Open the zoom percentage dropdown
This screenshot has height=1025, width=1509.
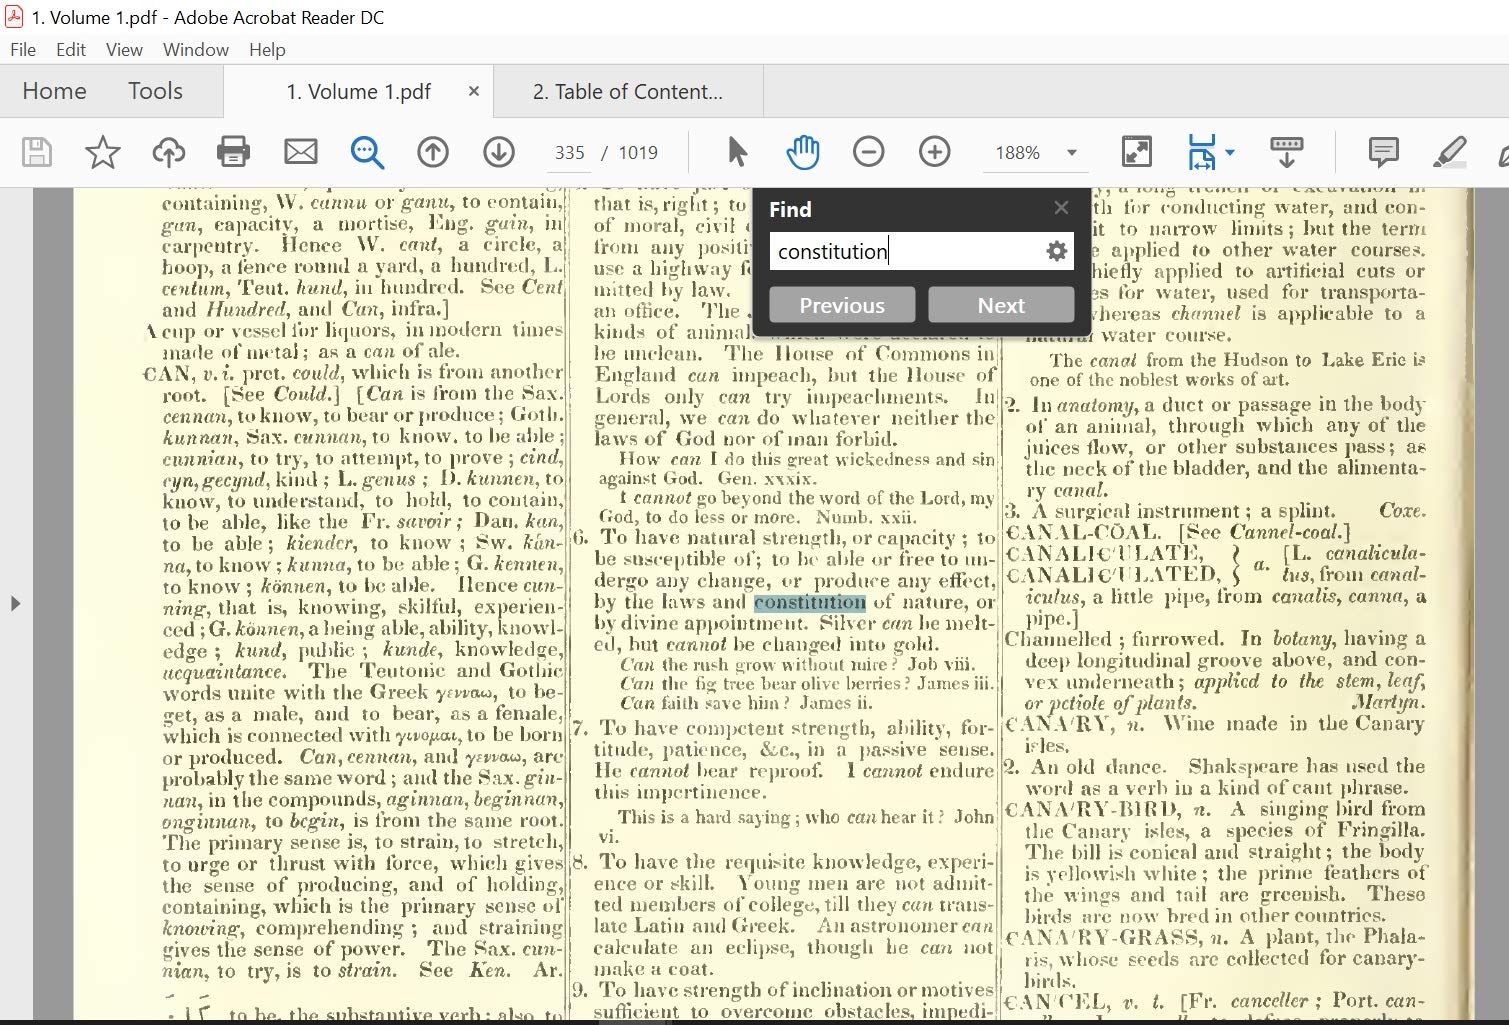pos(1070,153)
